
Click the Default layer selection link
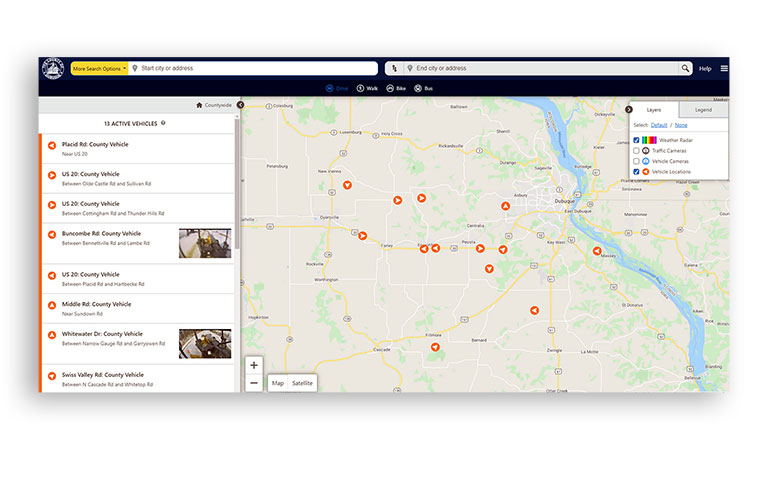pos(659,125)
